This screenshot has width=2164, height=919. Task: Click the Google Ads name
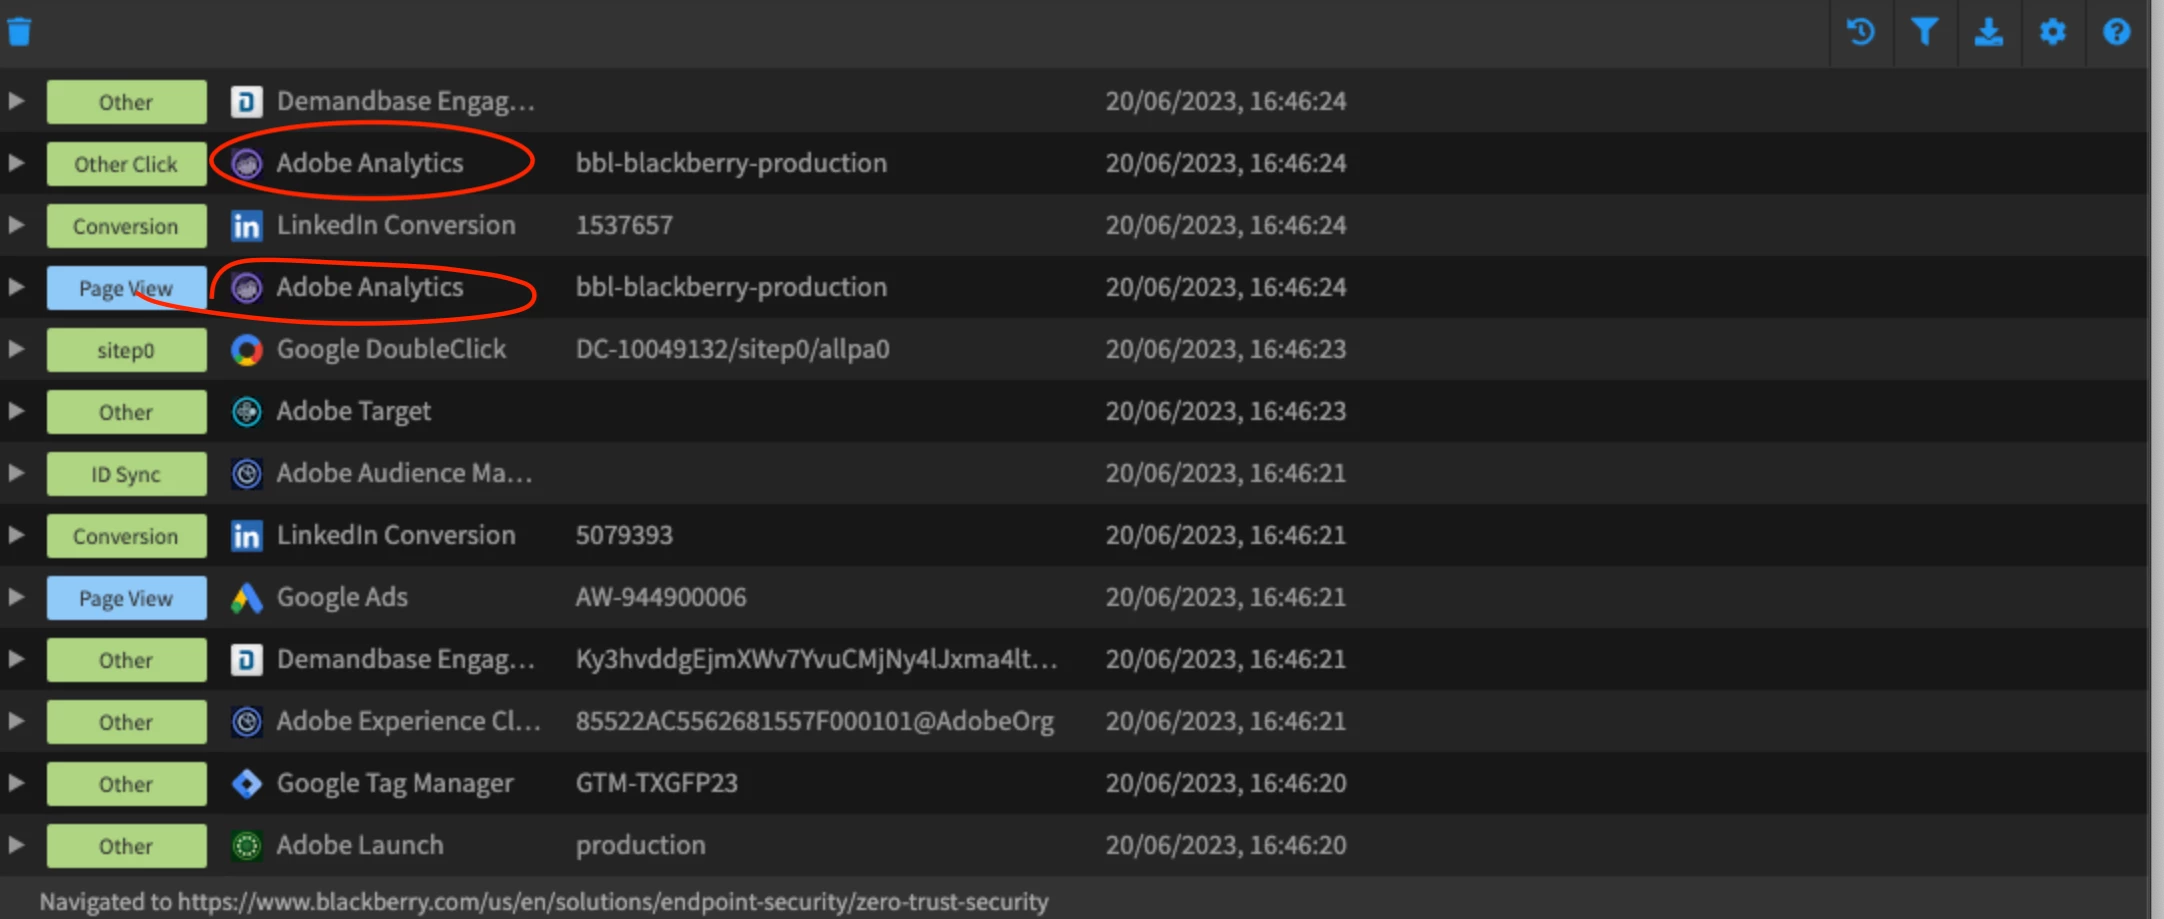coord(342,597)
